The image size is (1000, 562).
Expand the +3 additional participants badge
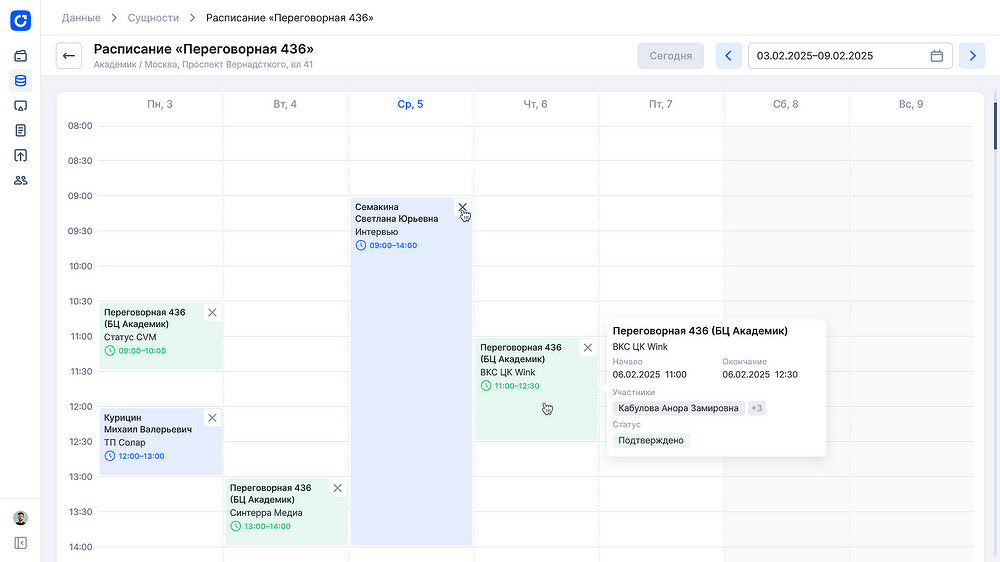(757, 408)
